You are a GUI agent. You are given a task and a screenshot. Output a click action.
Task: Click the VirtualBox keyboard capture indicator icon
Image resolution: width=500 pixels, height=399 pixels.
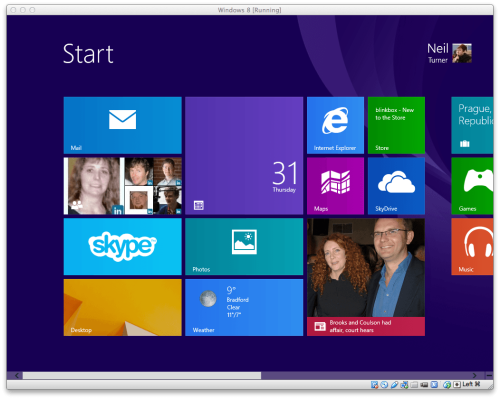[x=457, y=385]
